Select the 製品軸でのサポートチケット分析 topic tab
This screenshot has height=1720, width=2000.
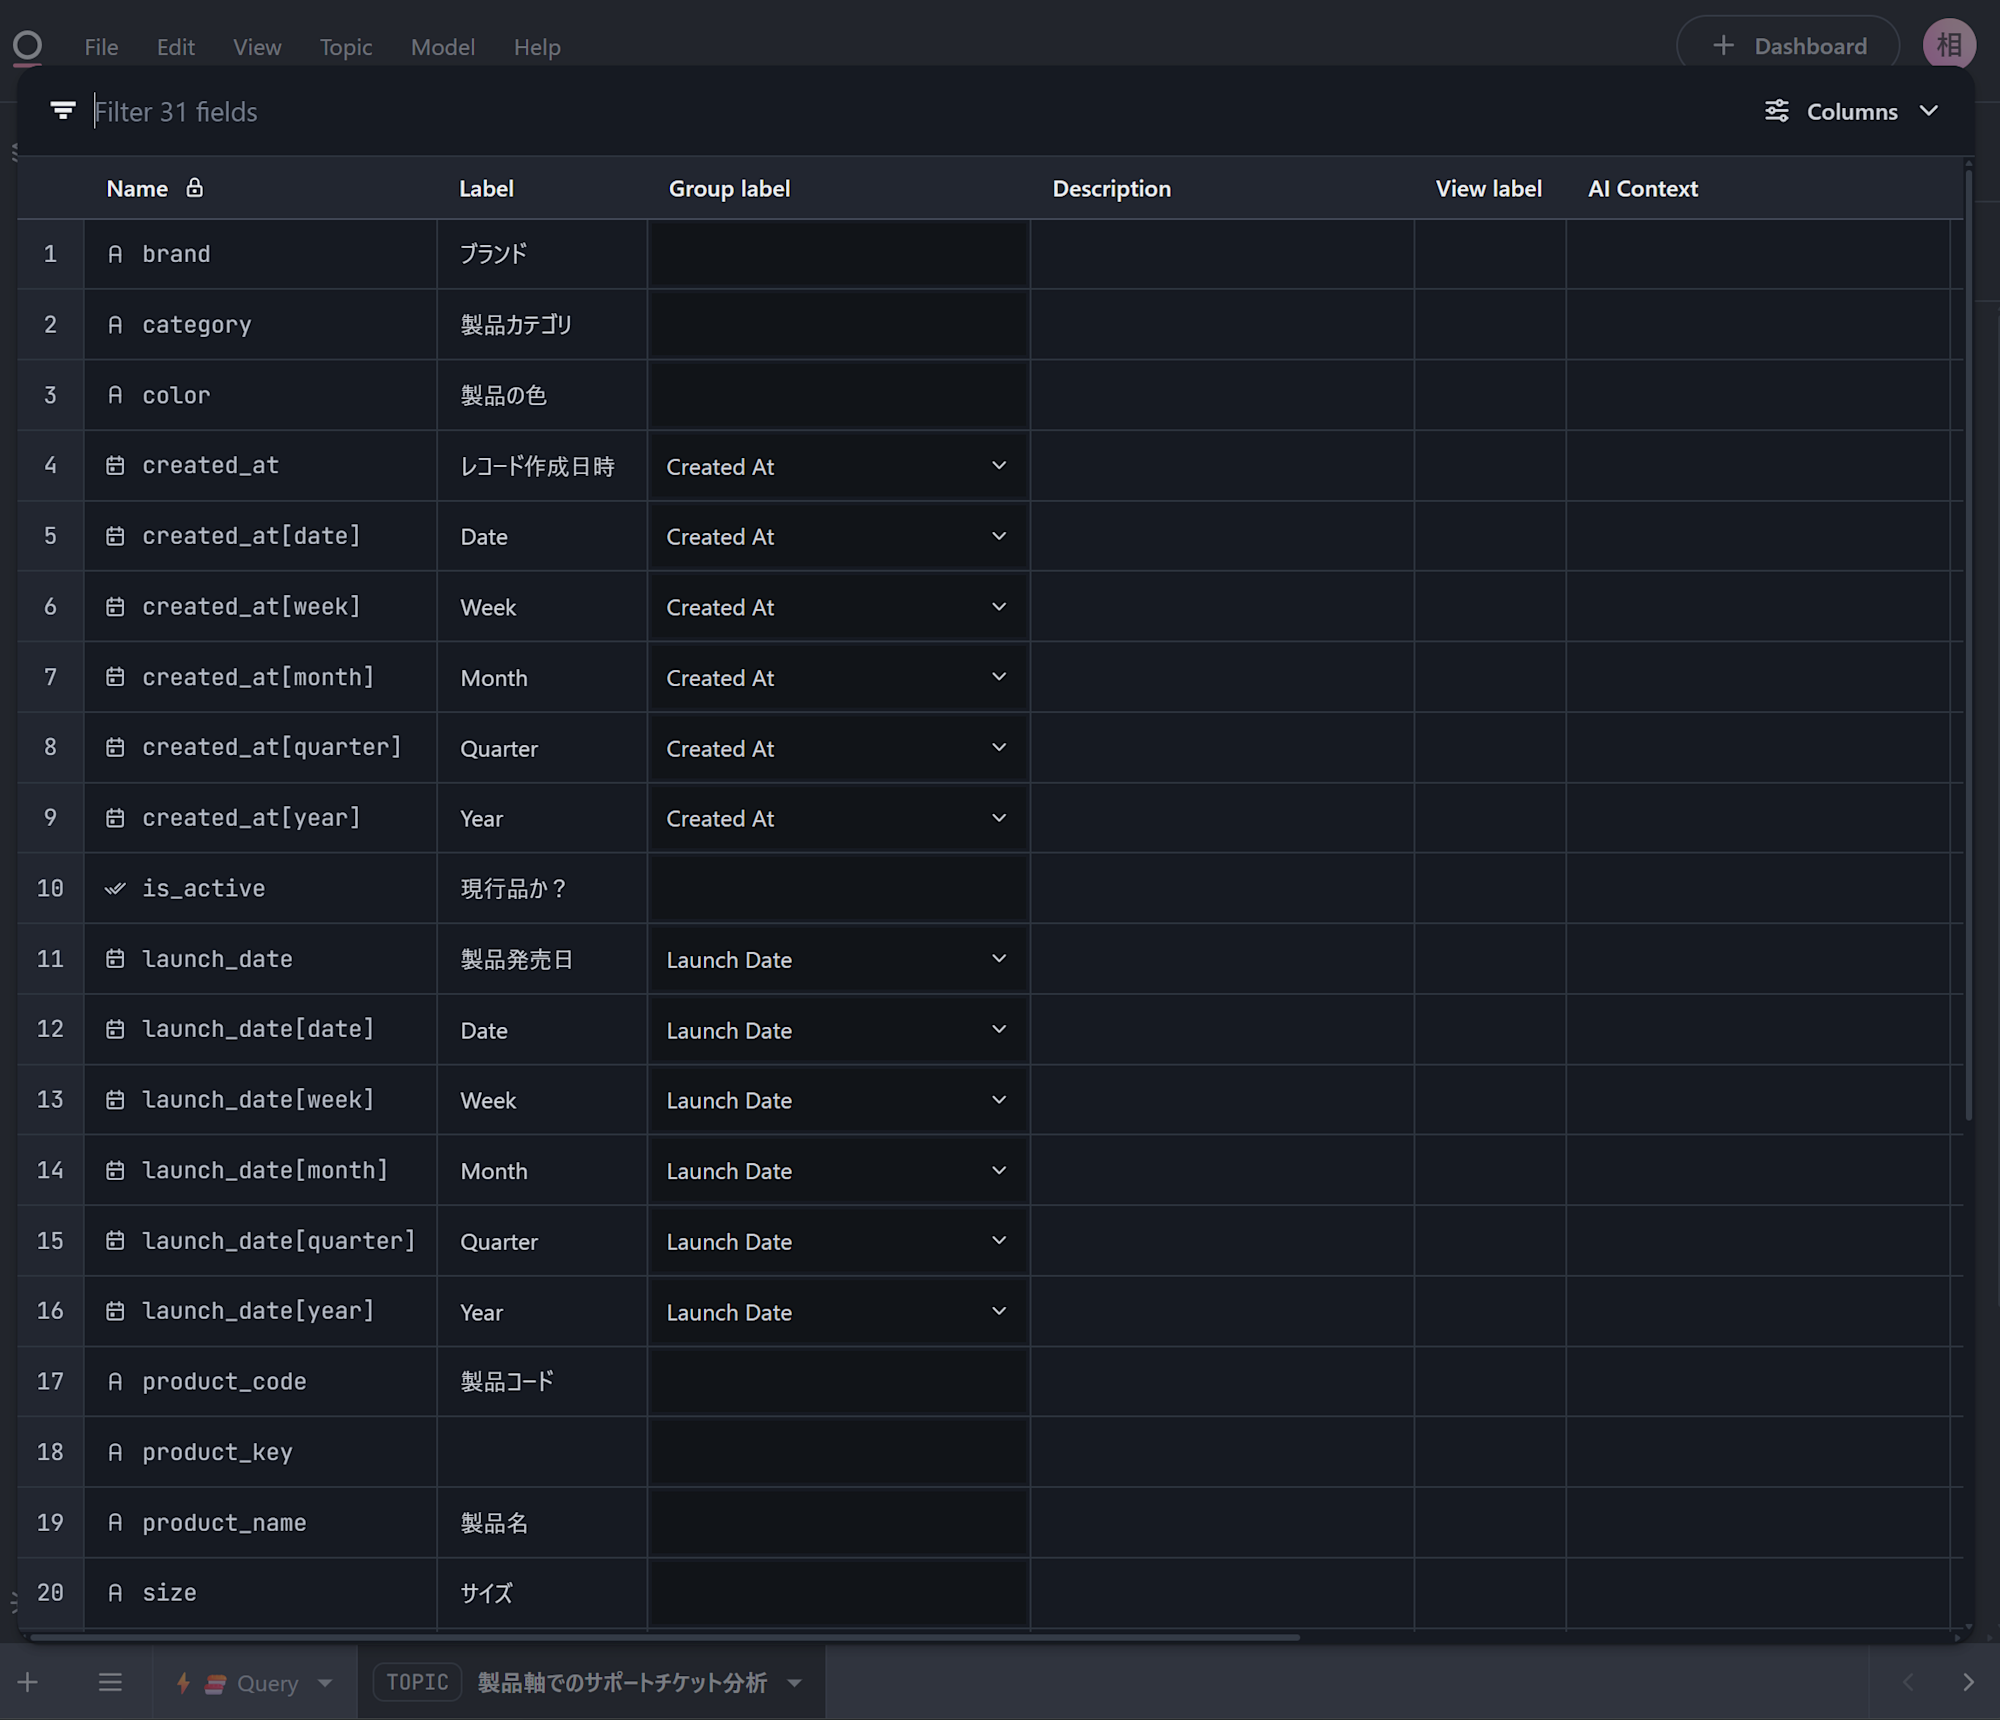[x=620, y=1683]
